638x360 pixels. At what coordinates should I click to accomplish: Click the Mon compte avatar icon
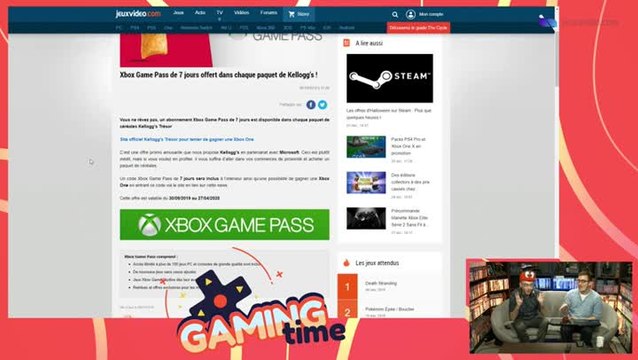(411, 15)
